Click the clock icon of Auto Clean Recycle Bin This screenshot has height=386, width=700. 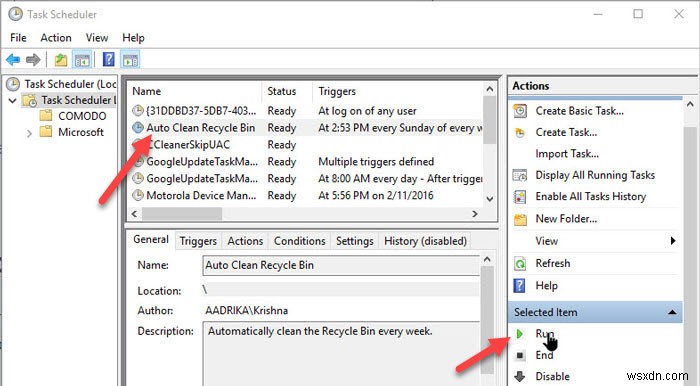click(x=138, y=128)
